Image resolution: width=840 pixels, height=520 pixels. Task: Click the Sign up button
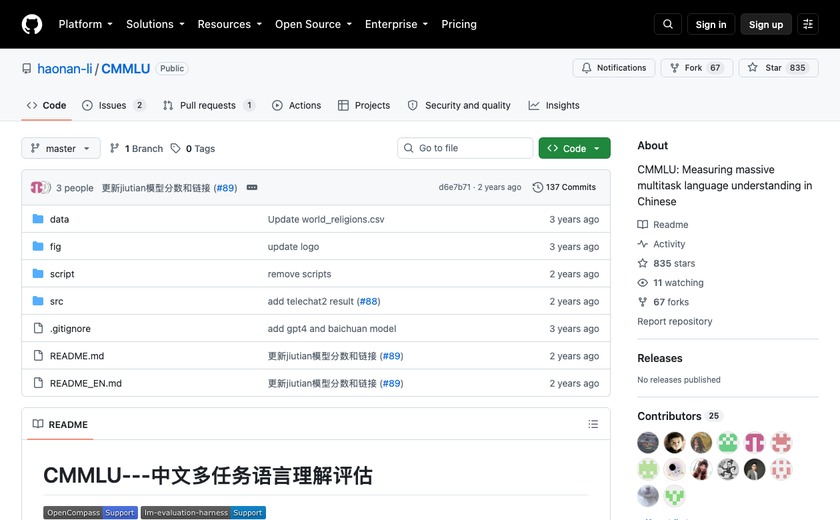766,24
